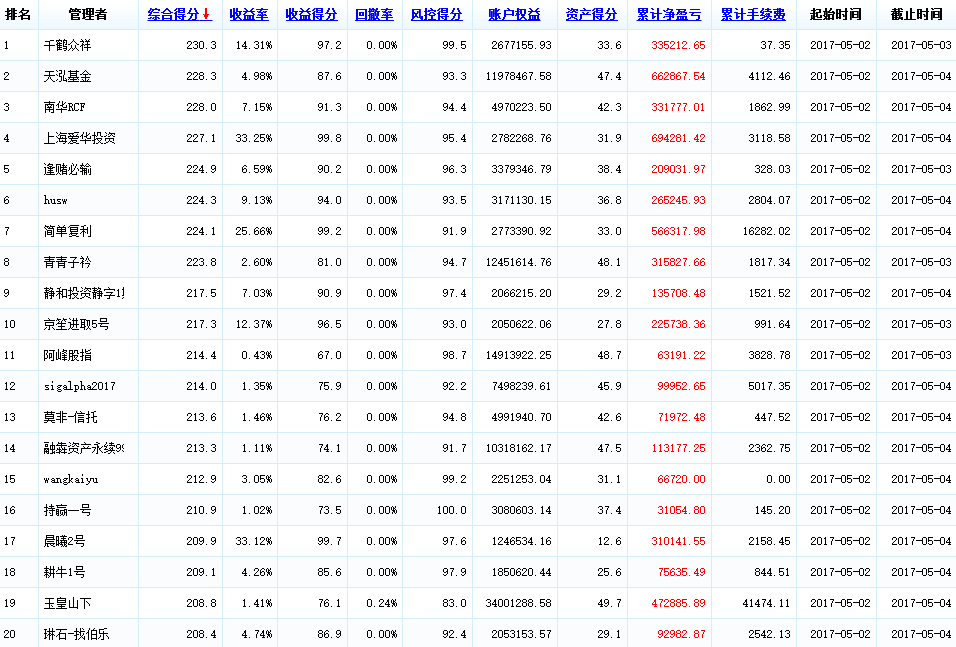Click net profit value 694281.42

(678, 138)
